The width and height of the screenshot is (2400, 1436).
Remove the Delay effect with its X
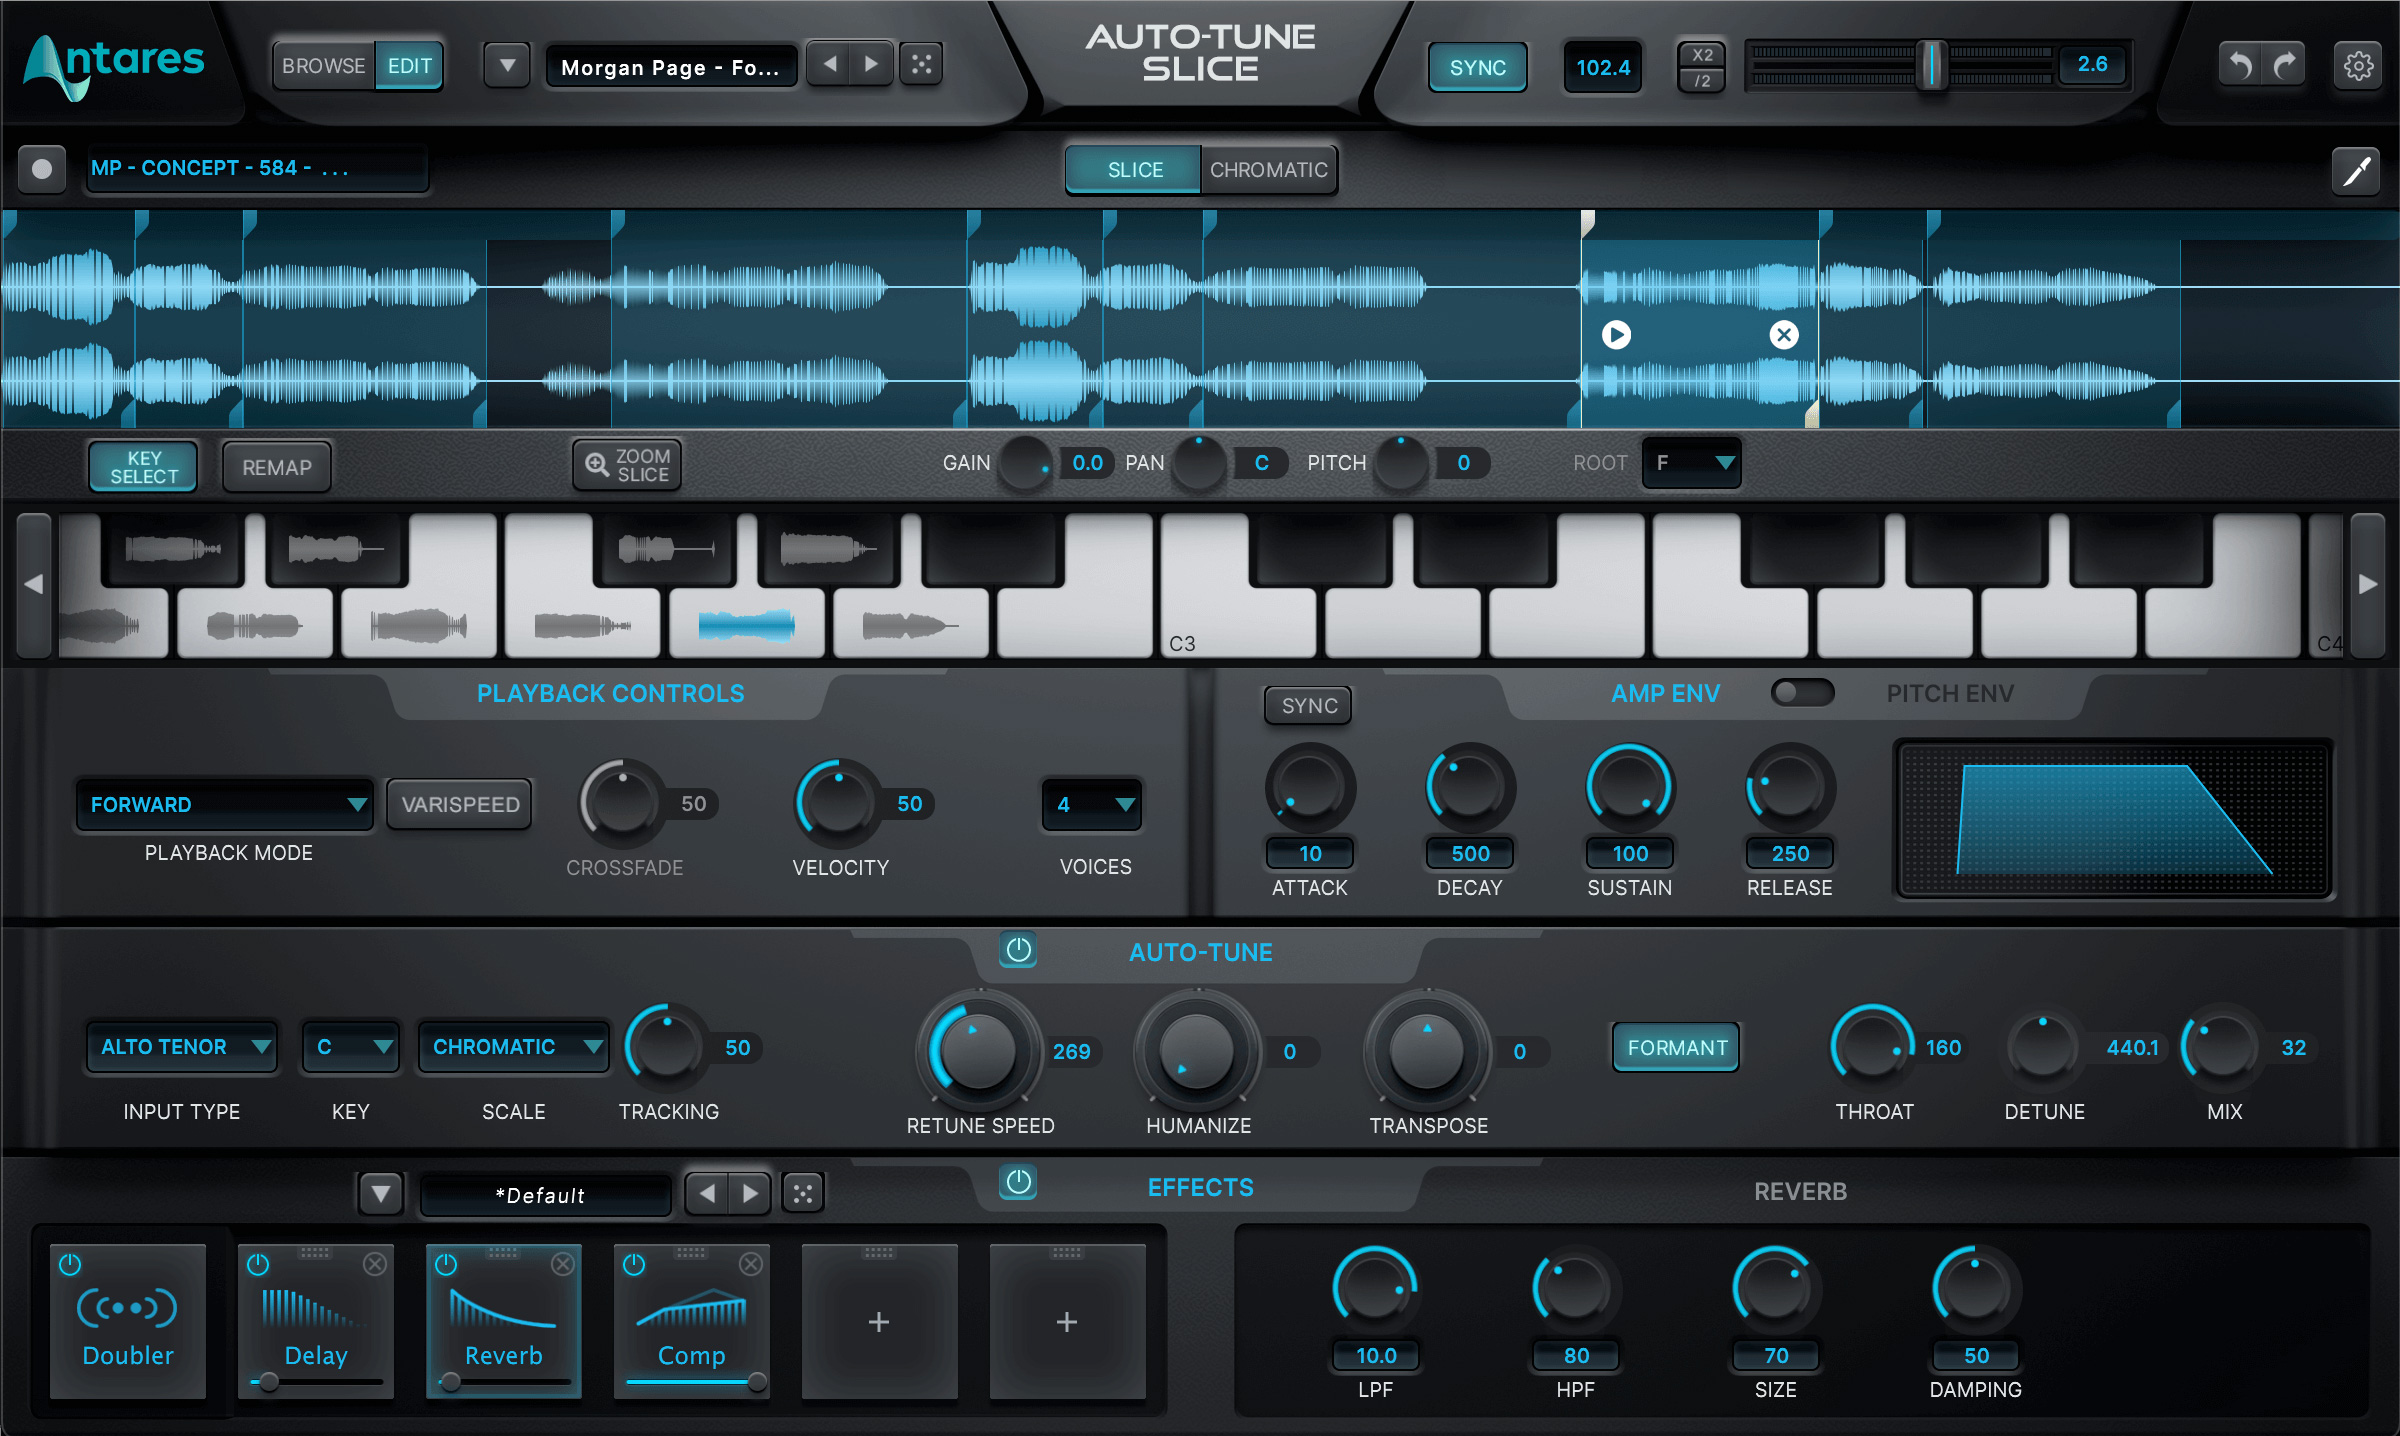(375, 1264)
